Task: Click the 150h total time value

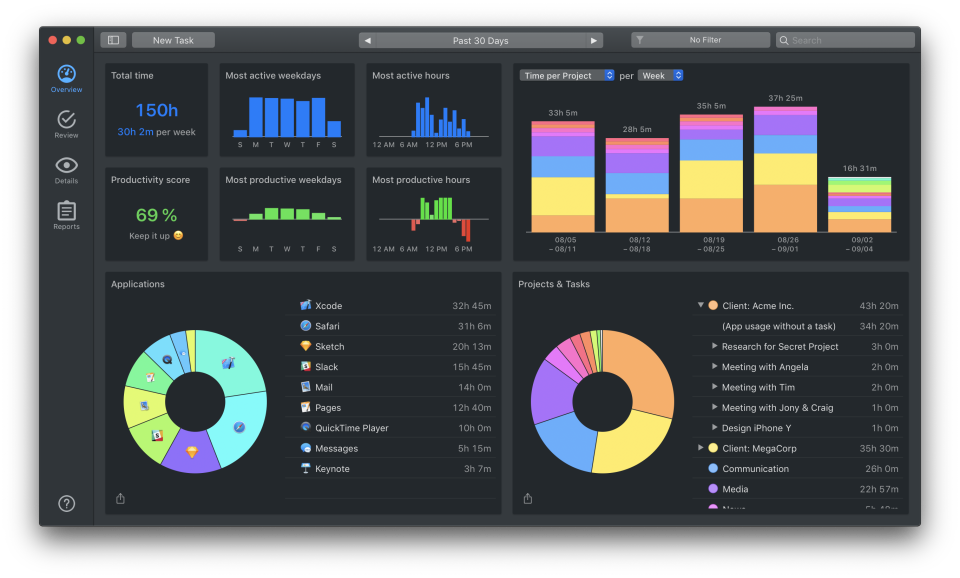Action: click(157, 110)
